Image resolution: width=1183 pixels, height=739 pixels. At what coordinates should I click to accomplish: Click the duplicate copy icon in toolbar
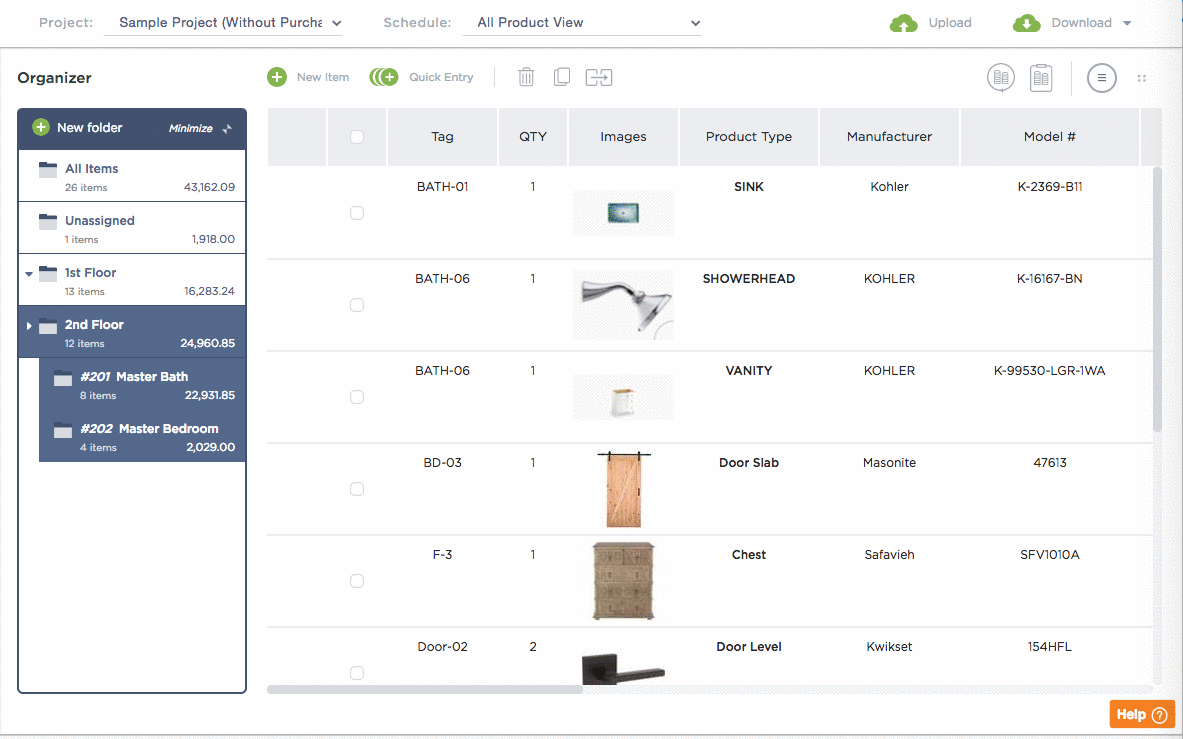(562, 77)
